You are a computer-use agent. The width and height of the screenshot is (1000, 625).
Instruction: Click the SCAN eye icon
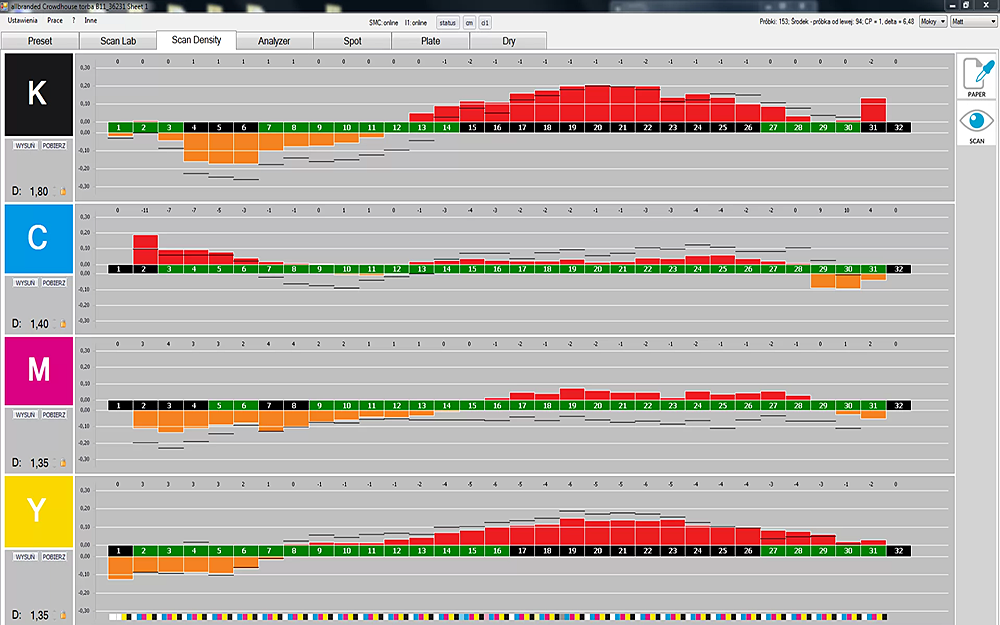pyautogui.click(x=976, y=121)
